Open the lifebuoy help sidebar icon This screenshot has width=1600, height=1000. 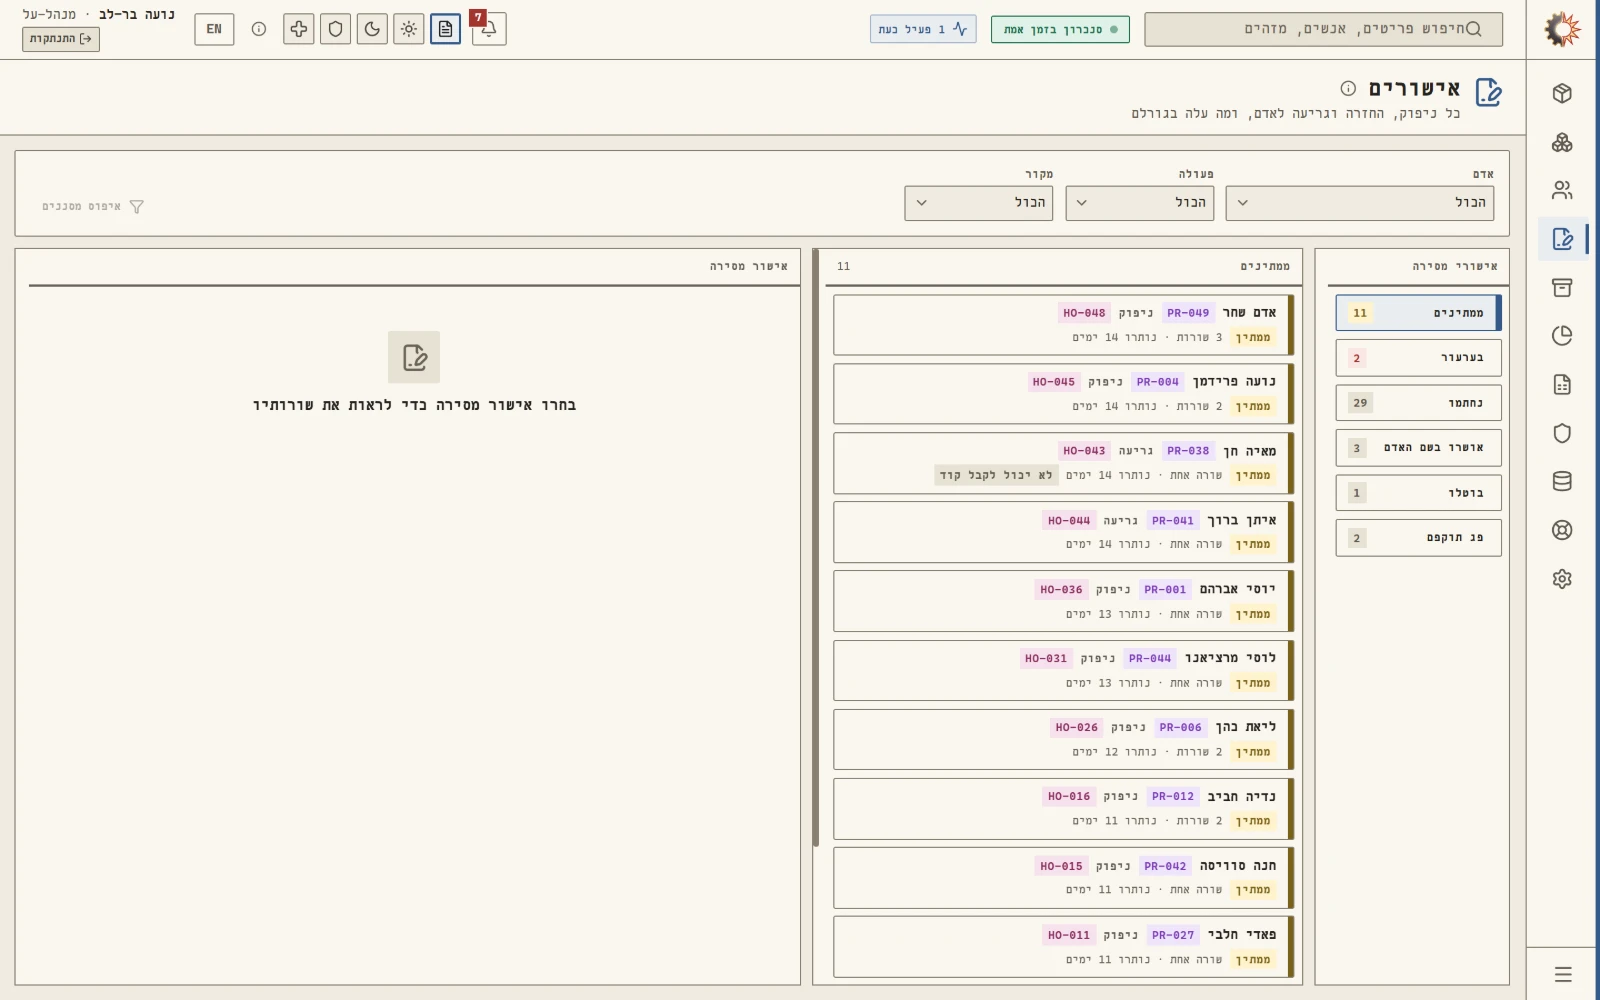(x=1562, y=530)
